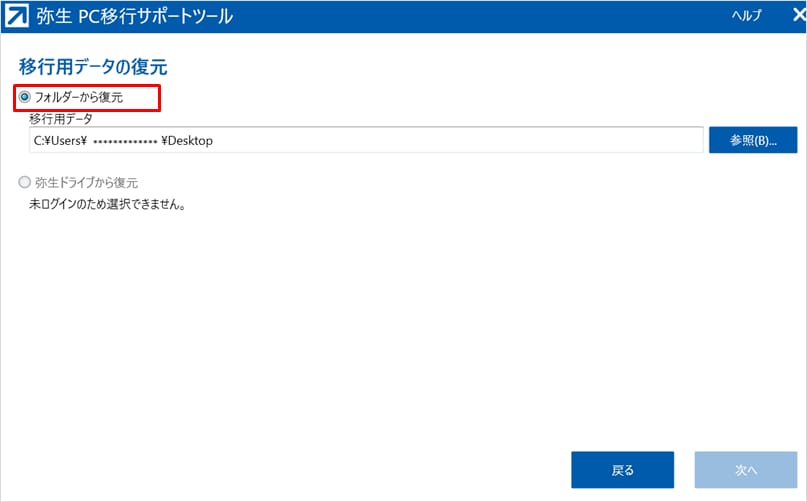
Task: Place cursor on Desktop in the path
Action: [x=190, y=141]
